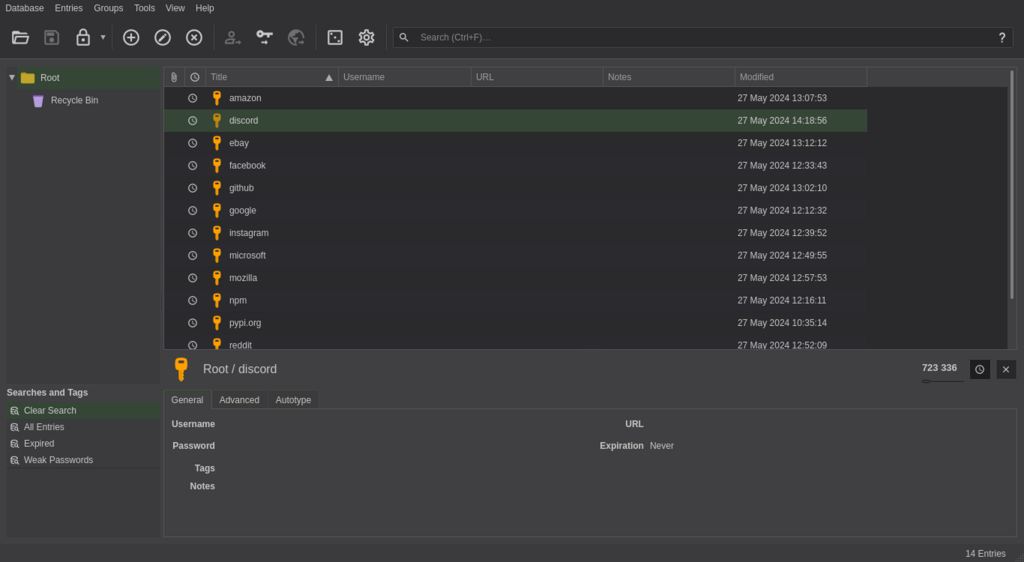Open database with folder icon
Viewport: 1024px width, 562px height.
tap(20, 37)
